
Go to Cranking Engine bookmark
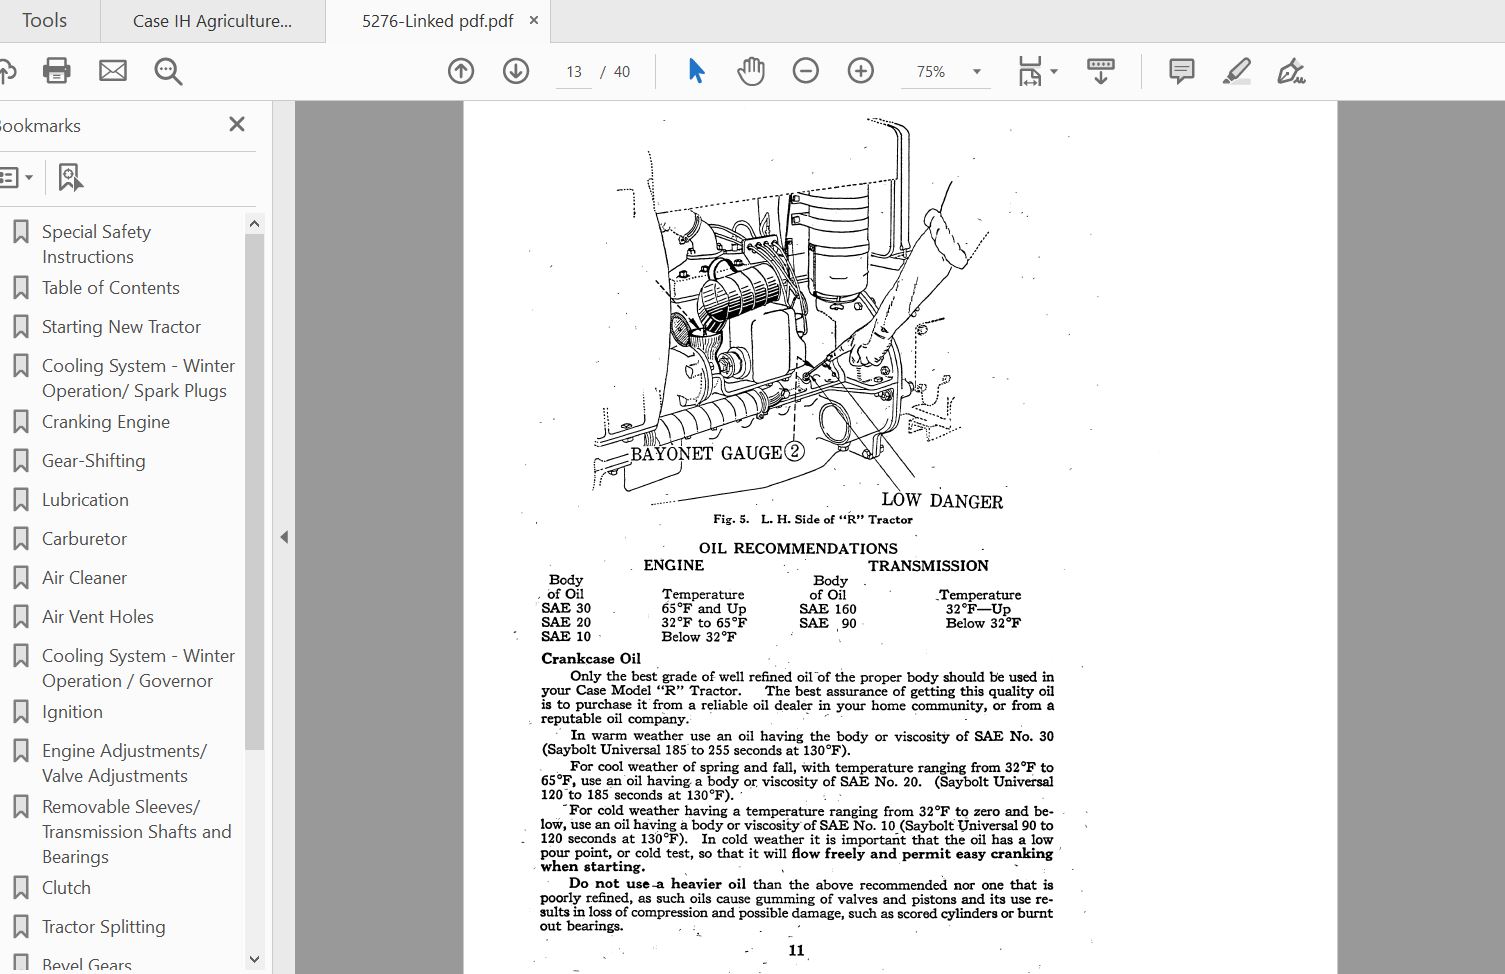pos(106,422)
